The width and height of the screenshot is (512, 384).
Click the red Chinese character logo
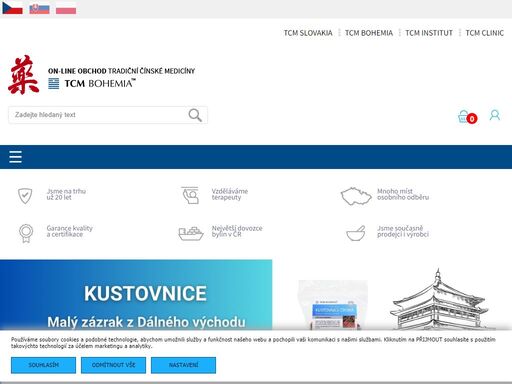(23, 75)
